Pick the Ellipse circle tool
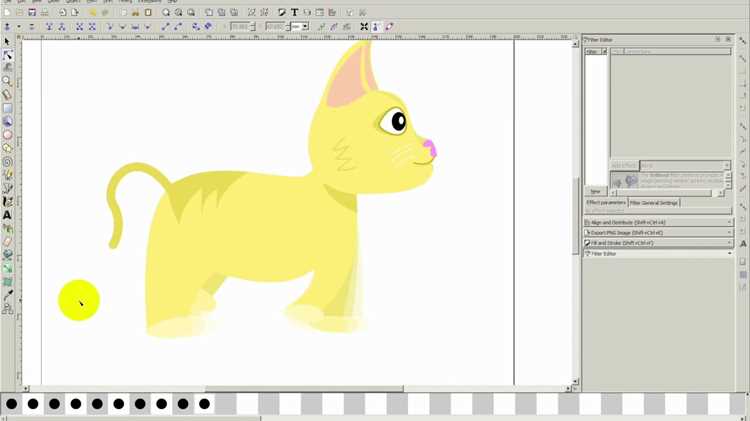This screenshot has height=421, width=750. tap(7, 135)
